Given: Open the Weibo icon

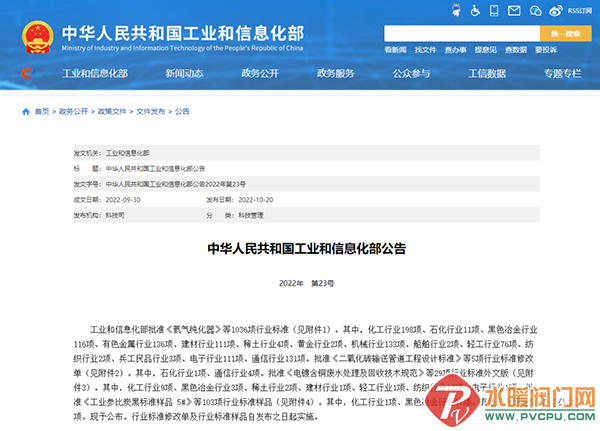Looking at the screenshot, I should pyautogui.click(x=556, y=11).
